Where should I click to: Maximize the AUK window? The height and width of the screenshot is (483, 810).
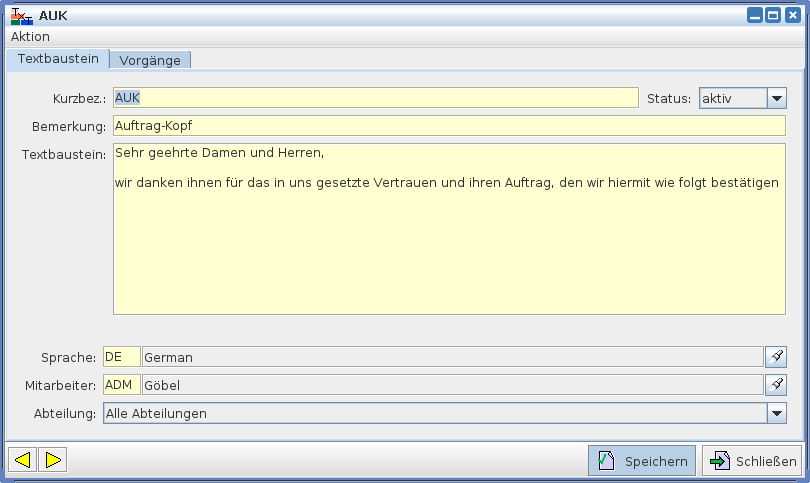[x=774, y=16]
